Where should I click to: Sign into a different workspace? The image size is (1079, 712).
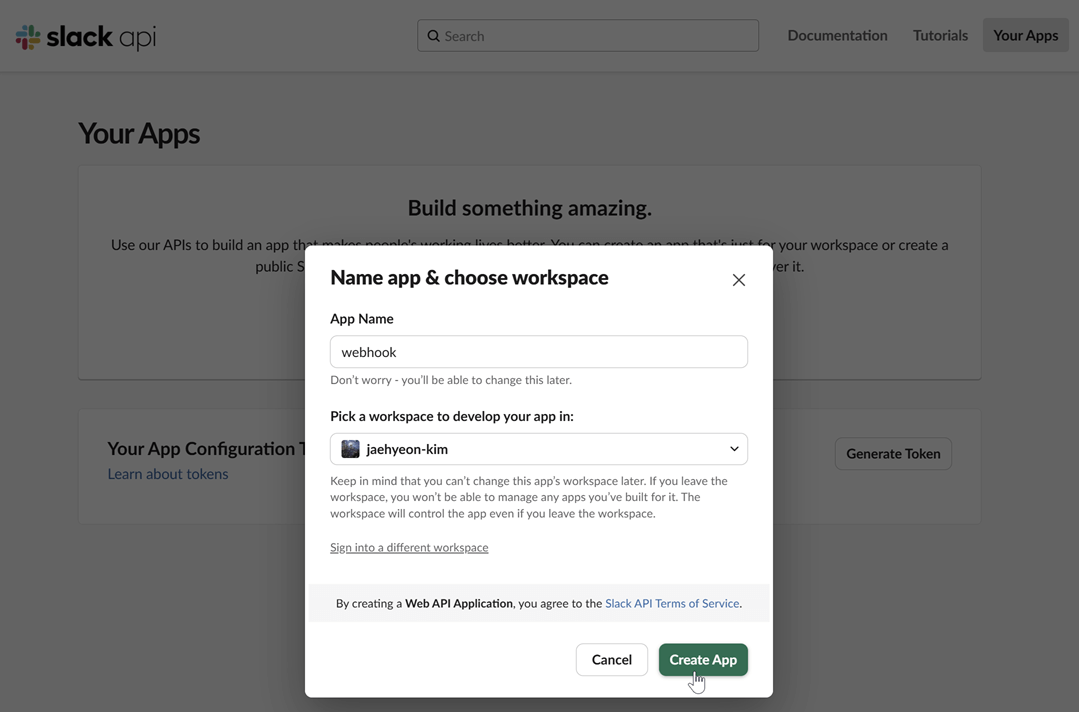pyautogui.click(x=409, y=547)
